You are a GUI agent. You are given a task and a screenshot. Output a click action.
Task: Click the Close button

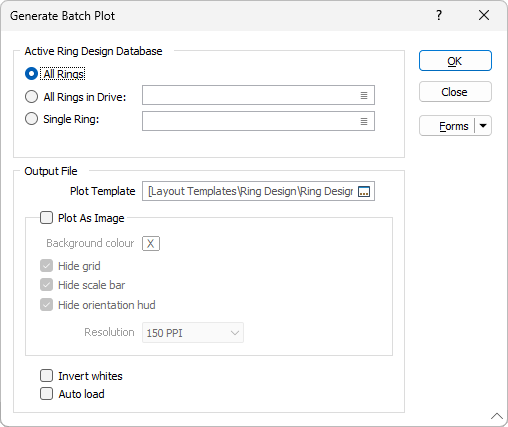coord(455,92)
